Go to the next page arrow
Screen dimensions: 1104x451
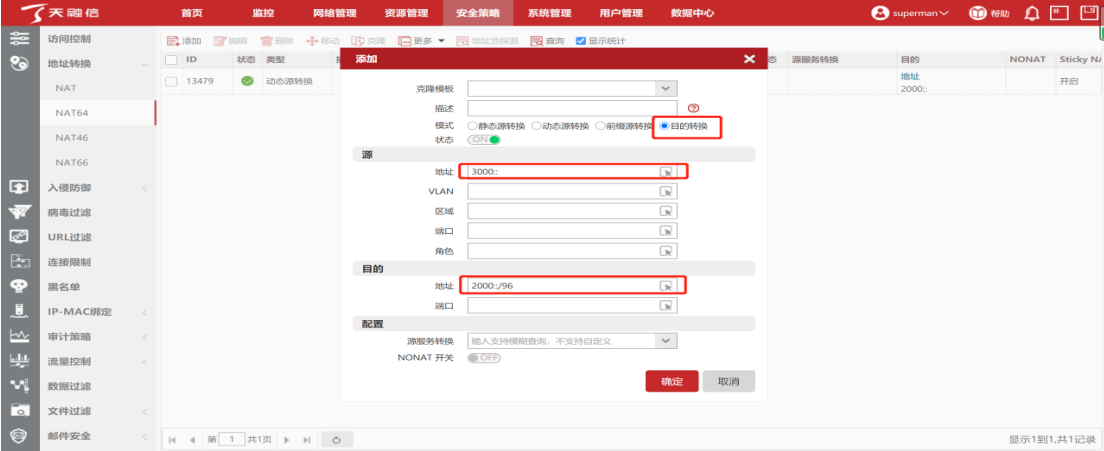tap(286, 440)
